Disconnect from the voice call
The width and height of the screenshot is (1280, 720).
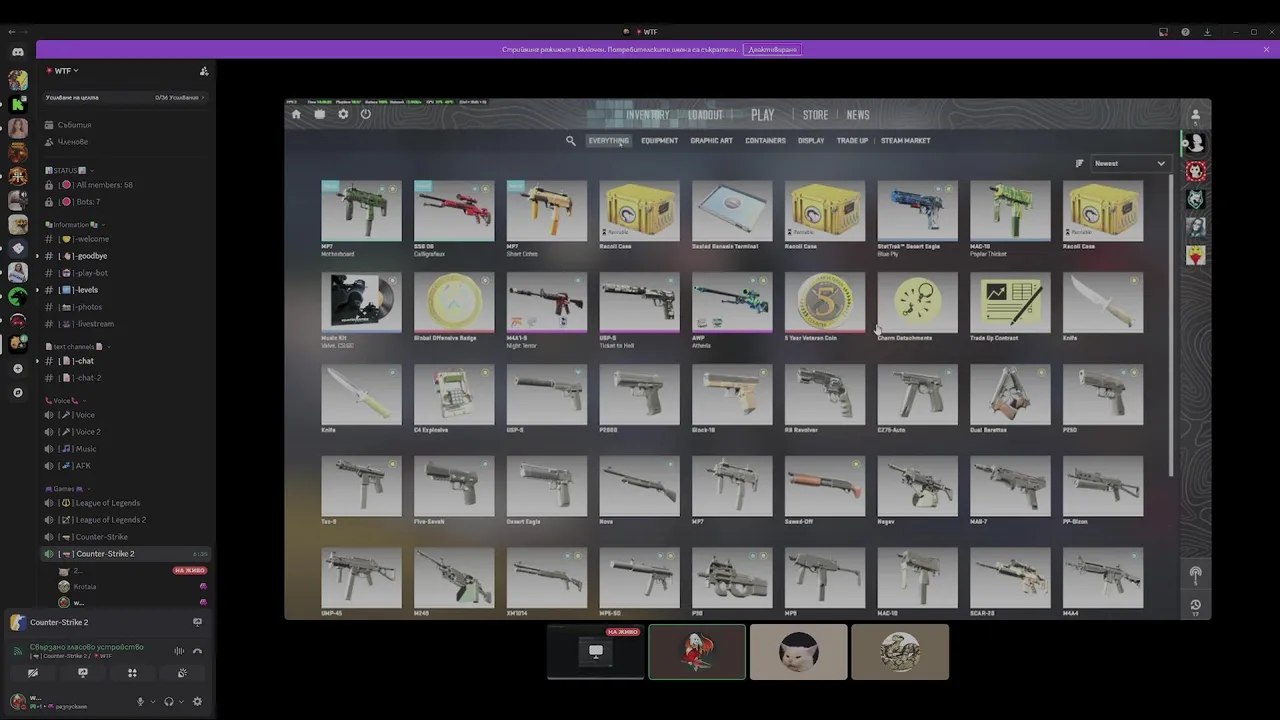[x=197, y=651]
